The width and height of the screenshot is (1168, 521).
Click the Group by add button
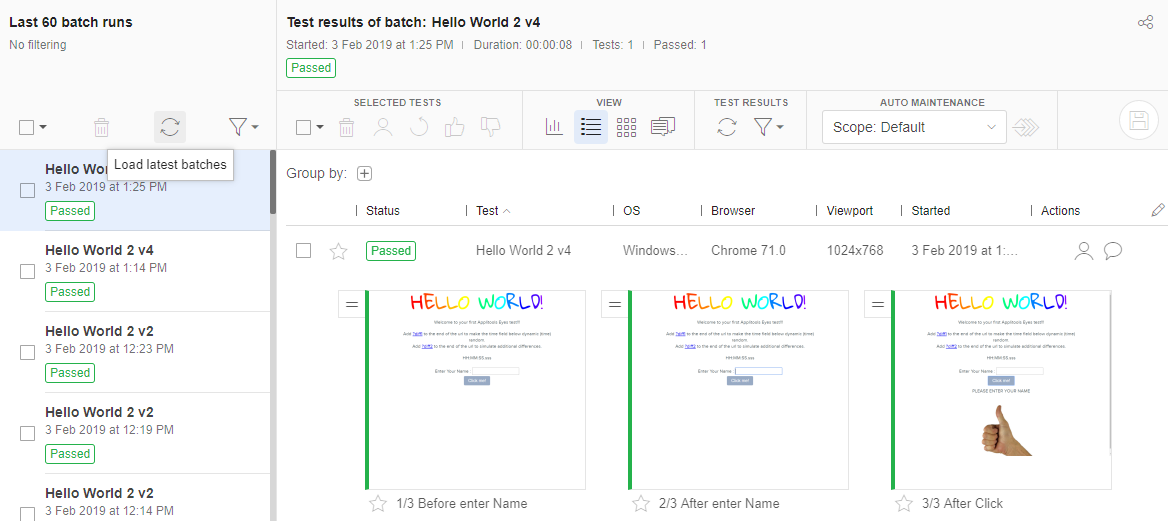(365, 173)
